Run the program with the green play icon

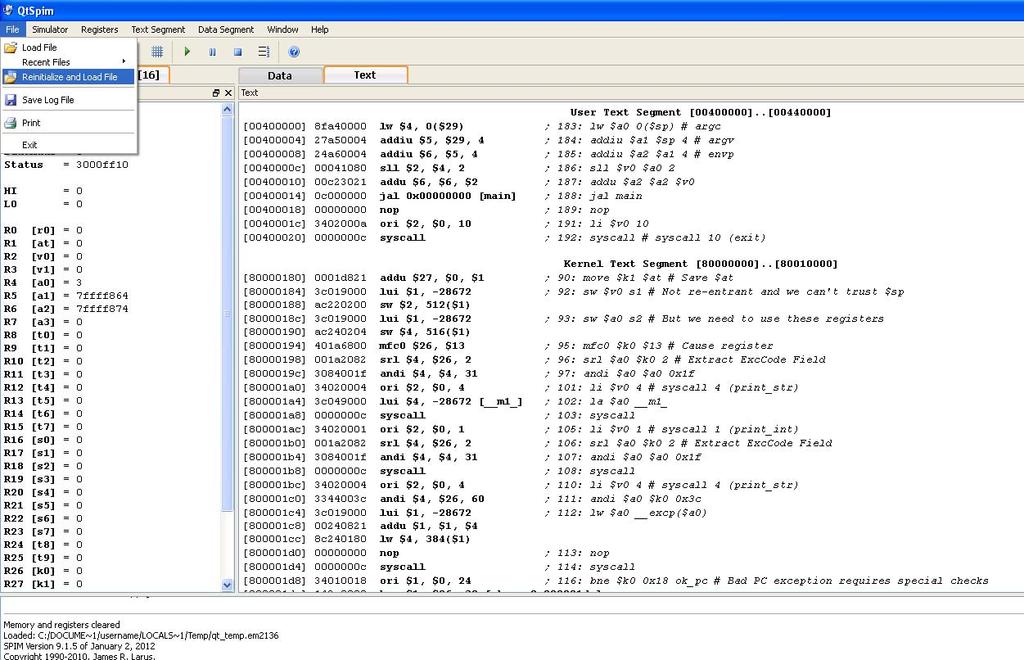coord(187,52)
